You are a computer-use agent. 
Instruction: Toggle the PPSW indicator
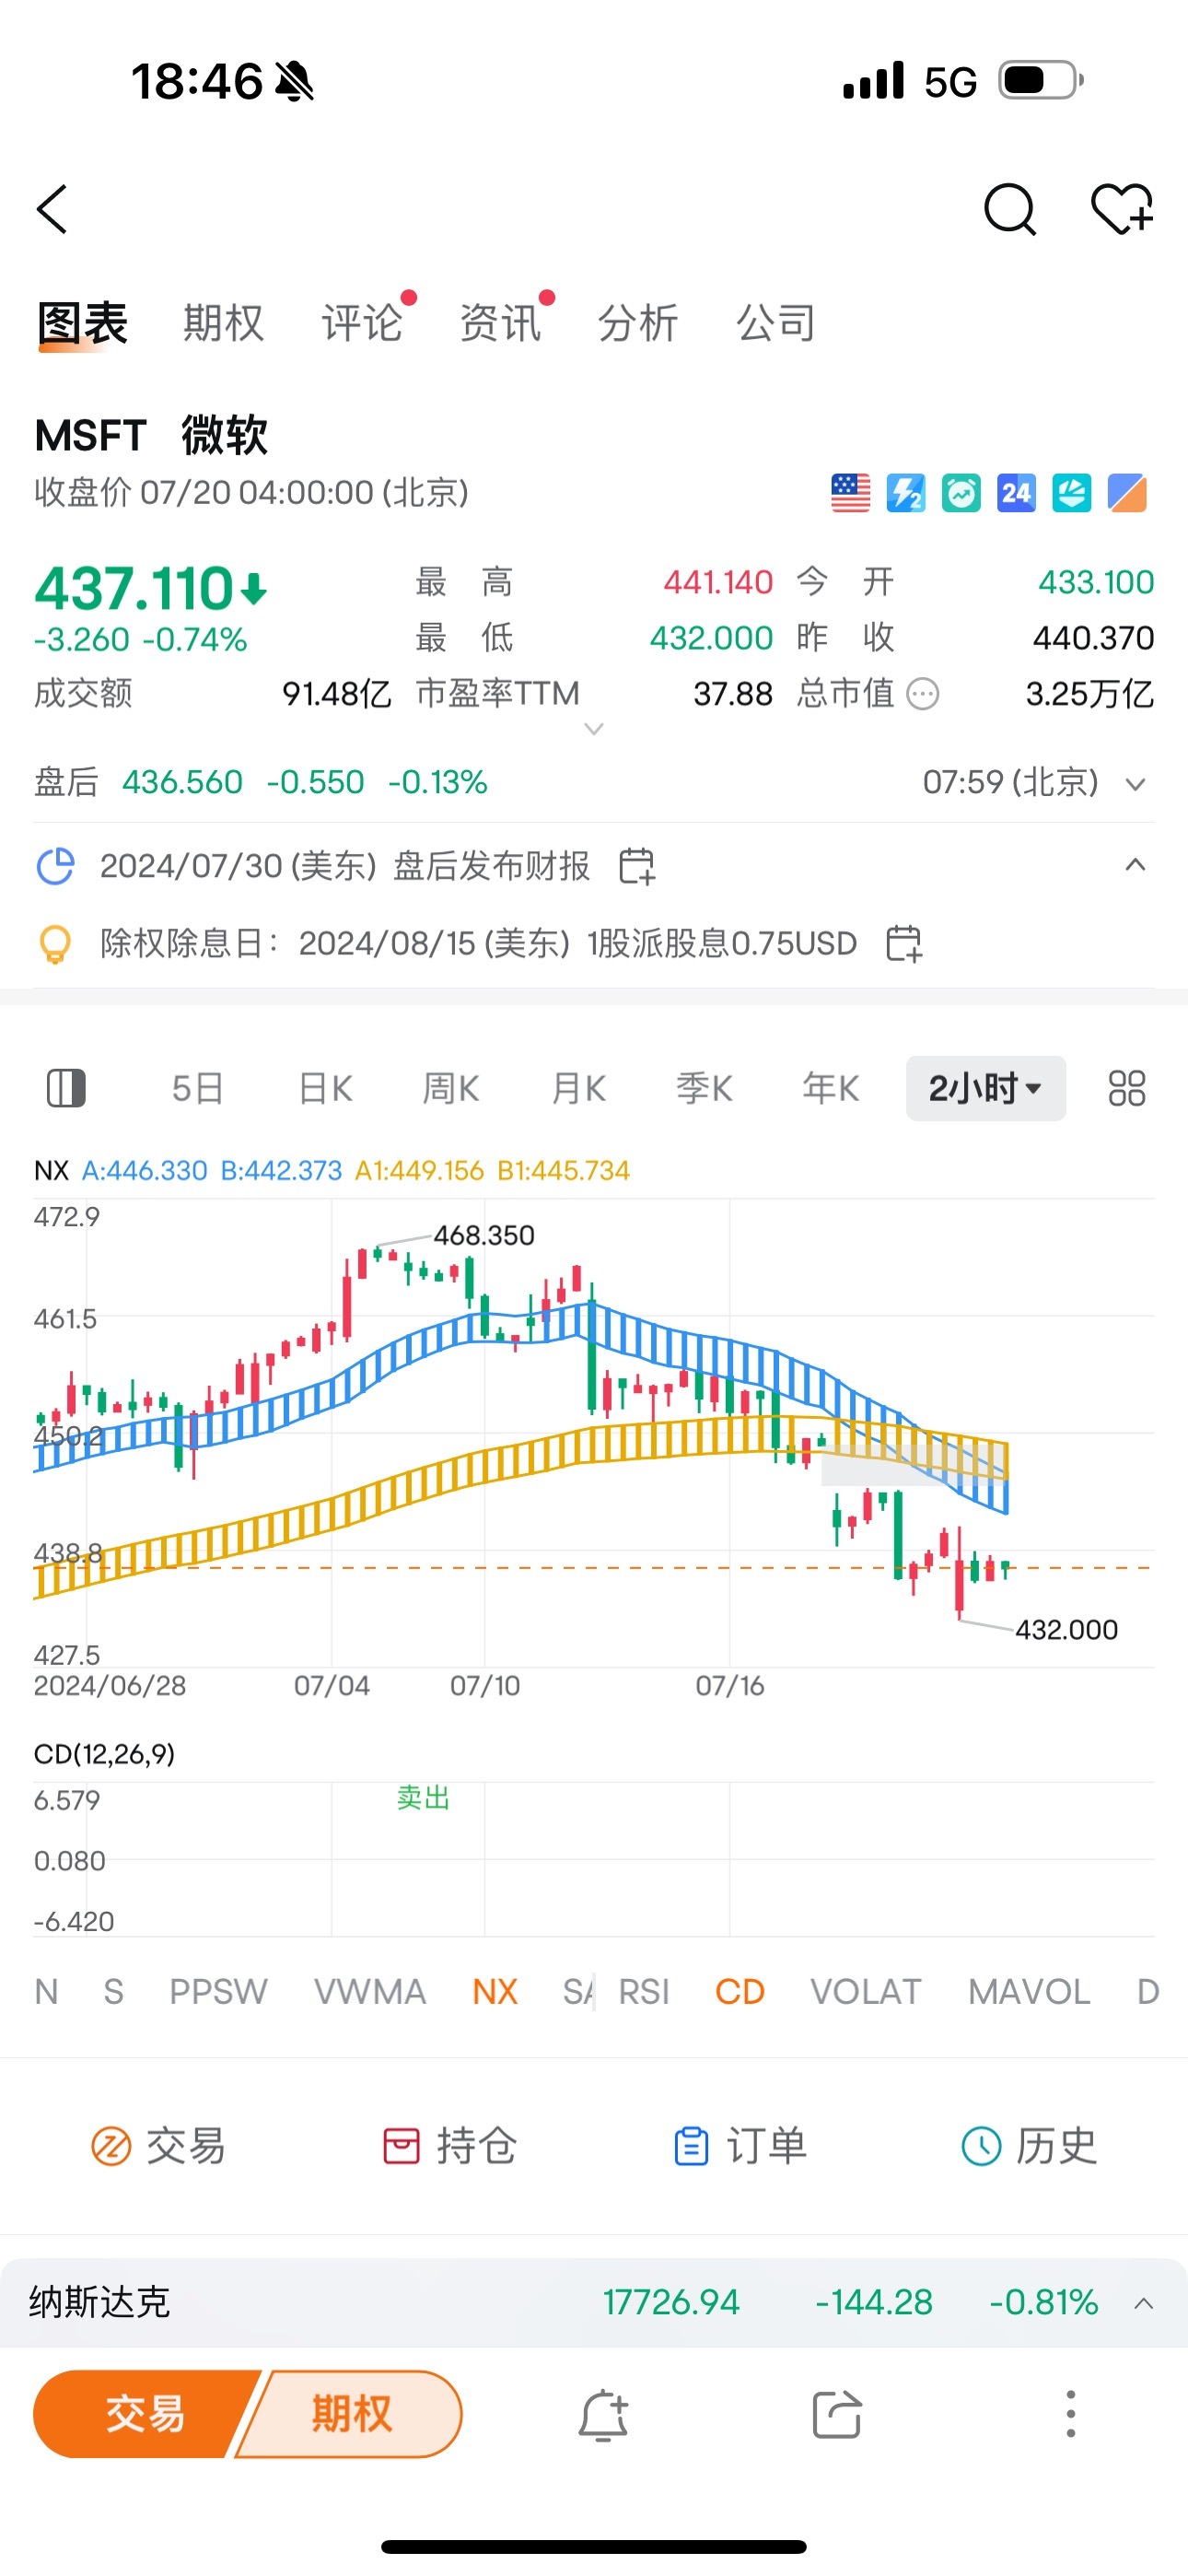pyautogui.click(x=218, y=1992)
